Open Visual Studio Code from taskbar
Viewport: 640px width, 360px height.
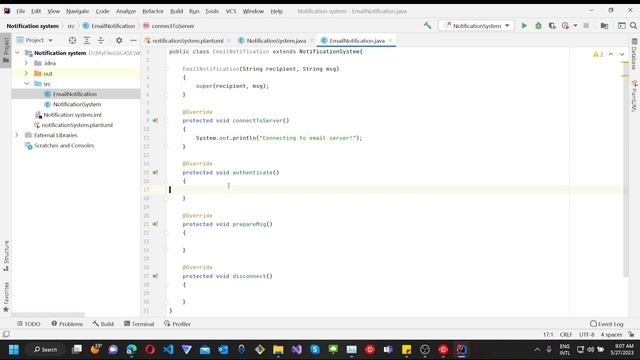(x=168, y=349)
